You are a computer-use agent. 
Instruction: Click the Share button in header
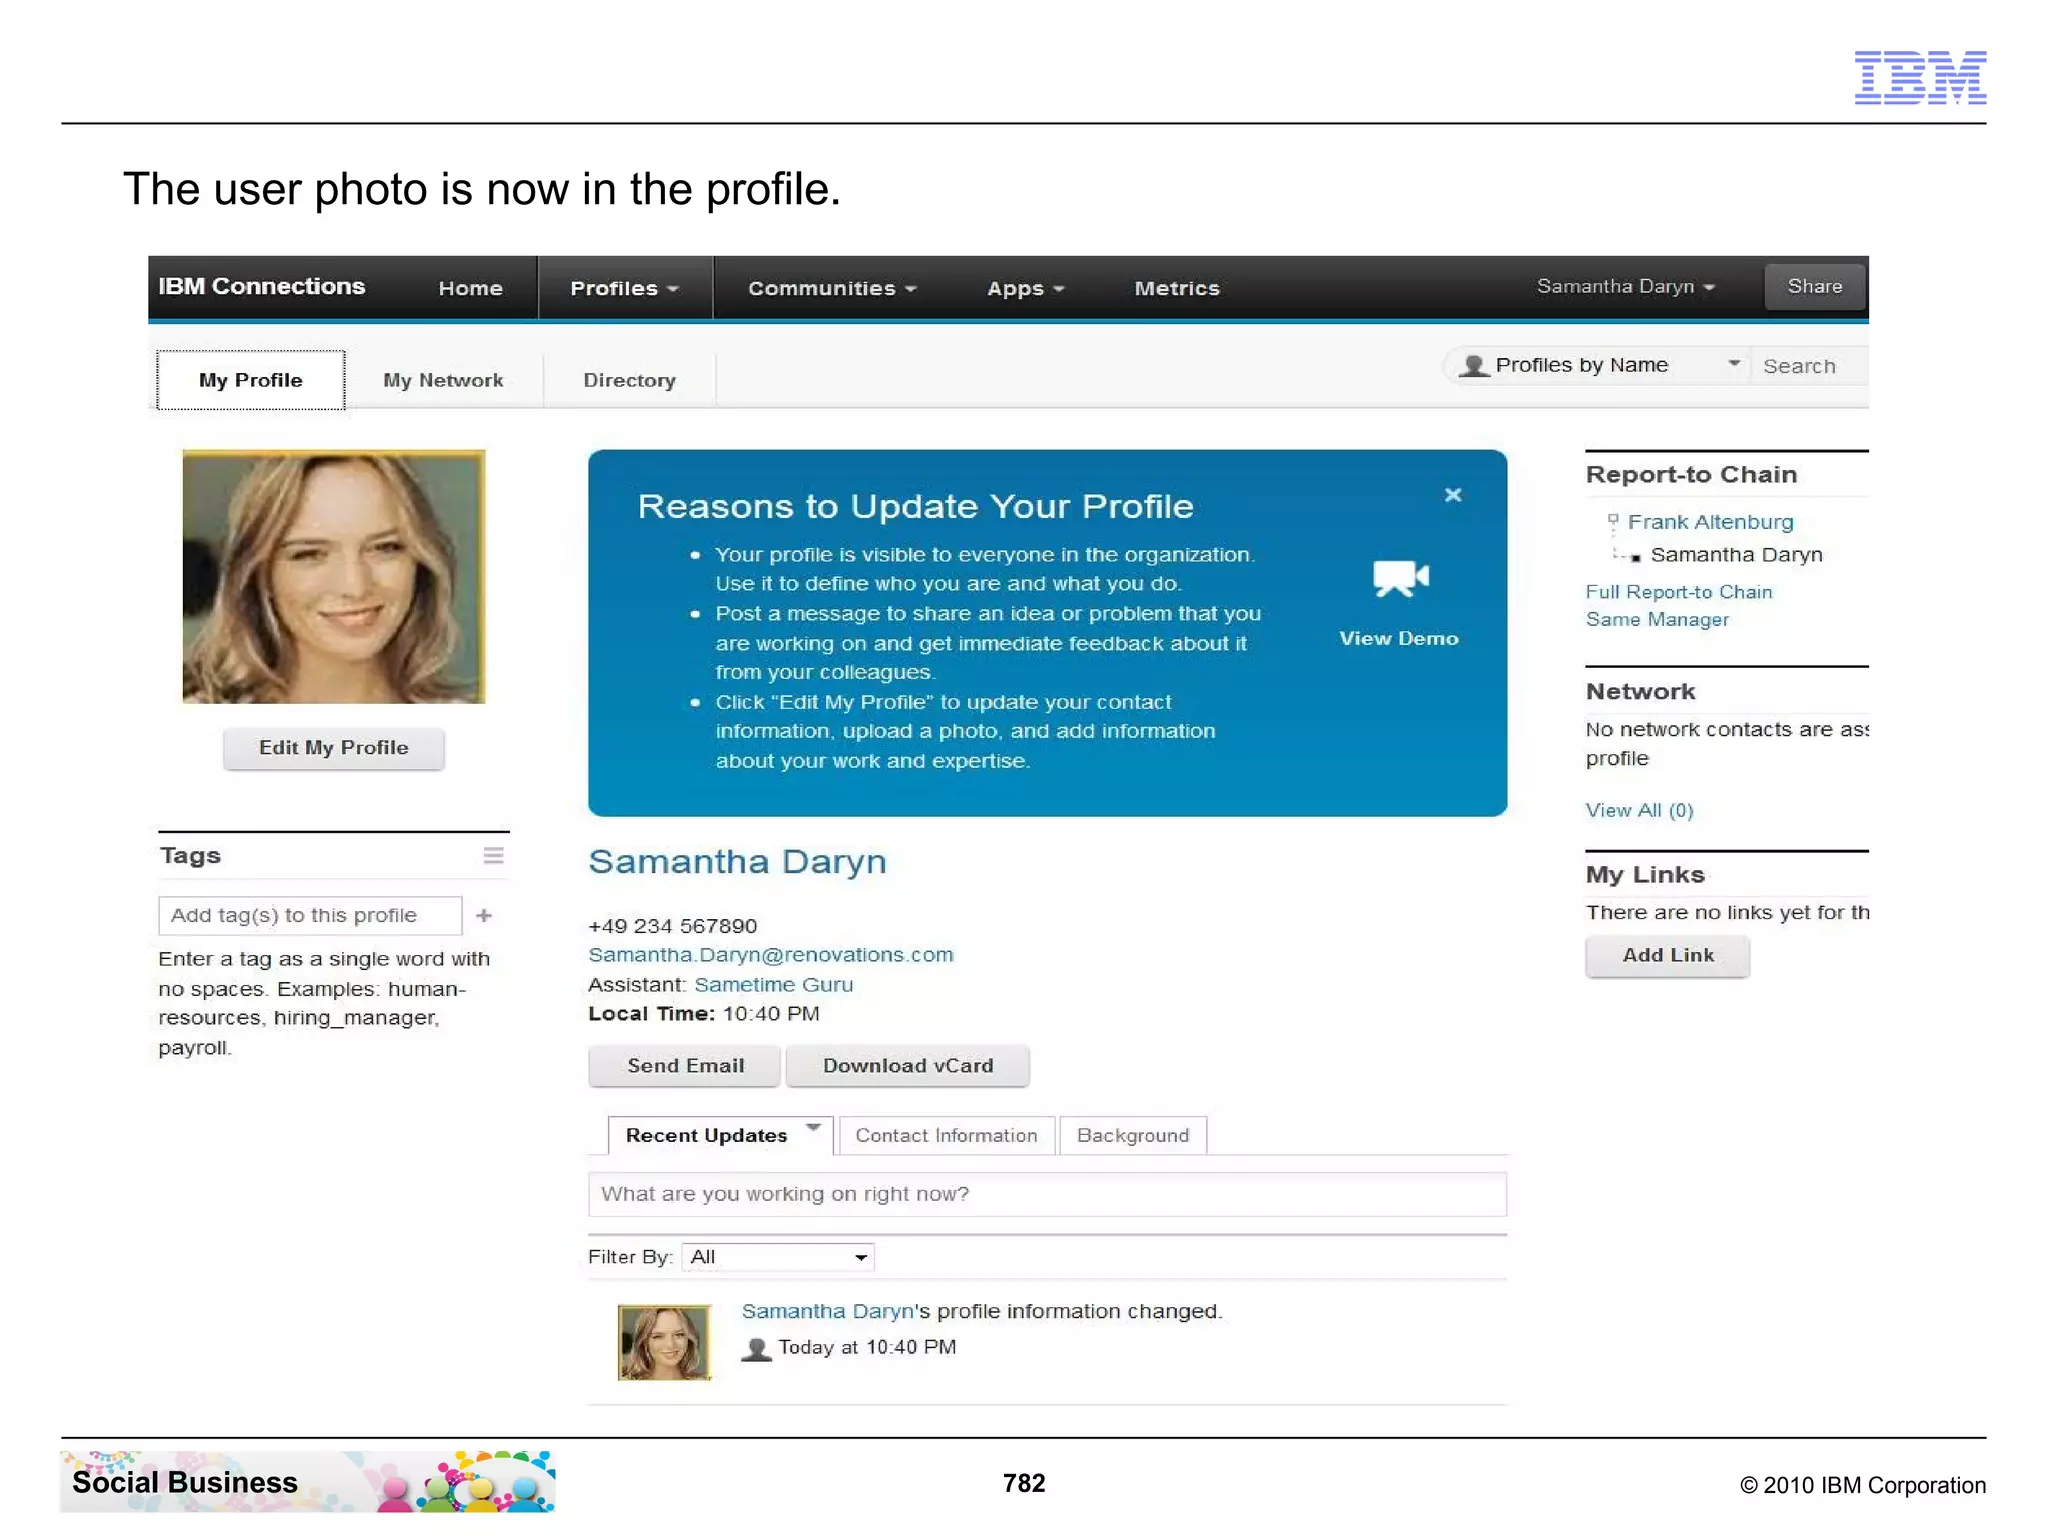tap(1814, 287)
